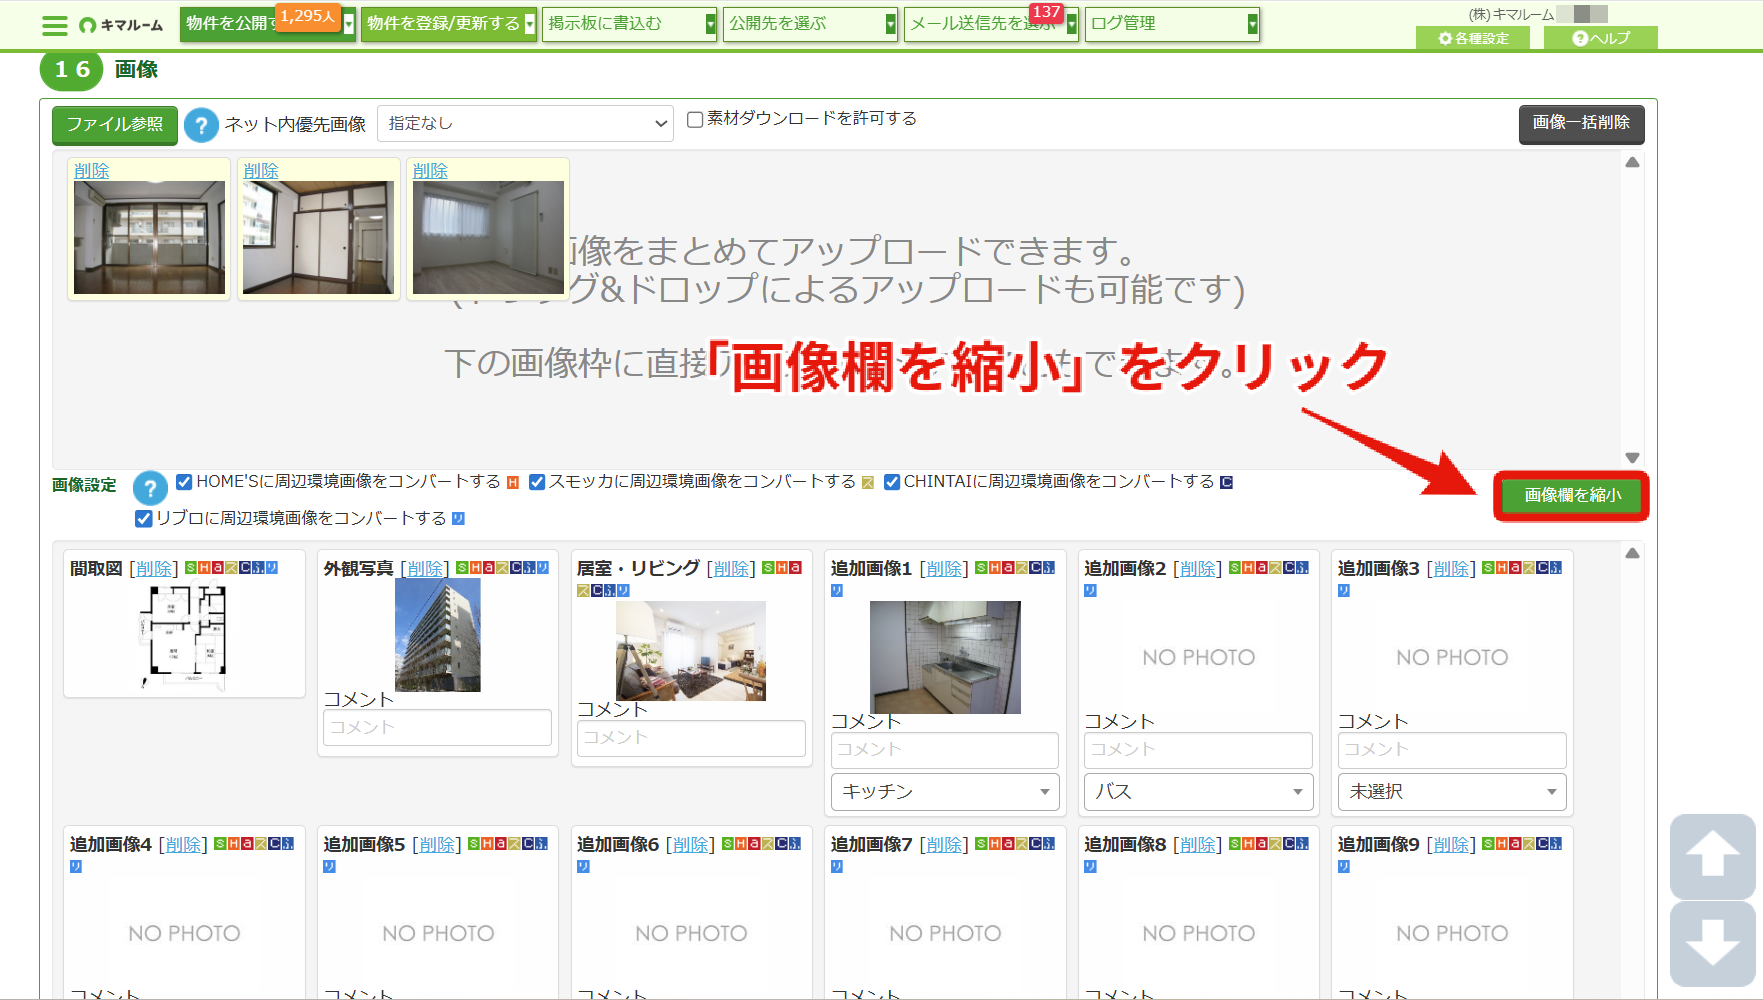This screenshot has height=1000, width=1763.
Task: Click the リ icon after リブロ convert option
Action: (x=458, y=519)
